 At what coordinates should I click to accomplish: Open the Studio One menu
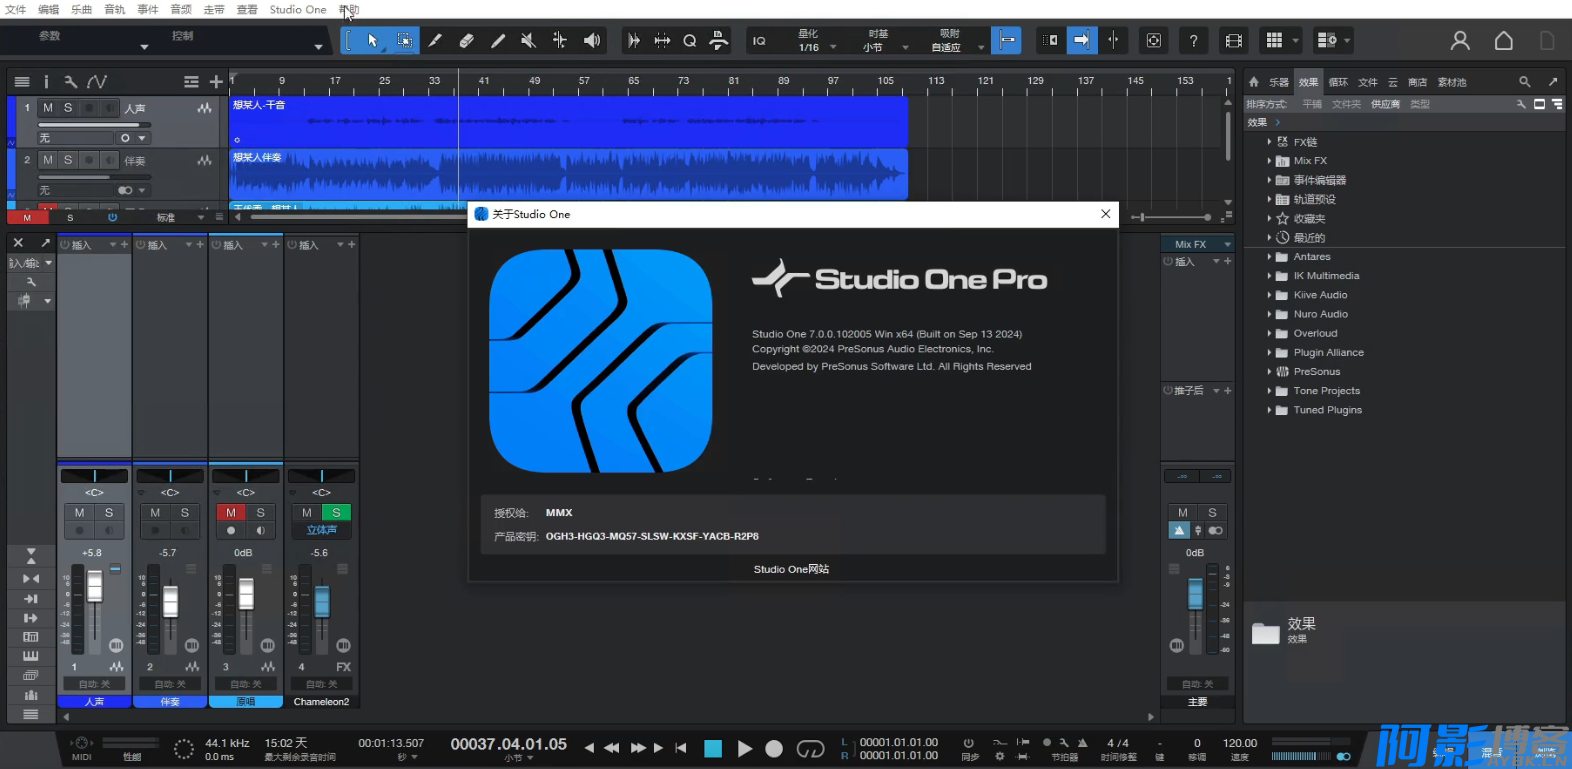(298, 9)
